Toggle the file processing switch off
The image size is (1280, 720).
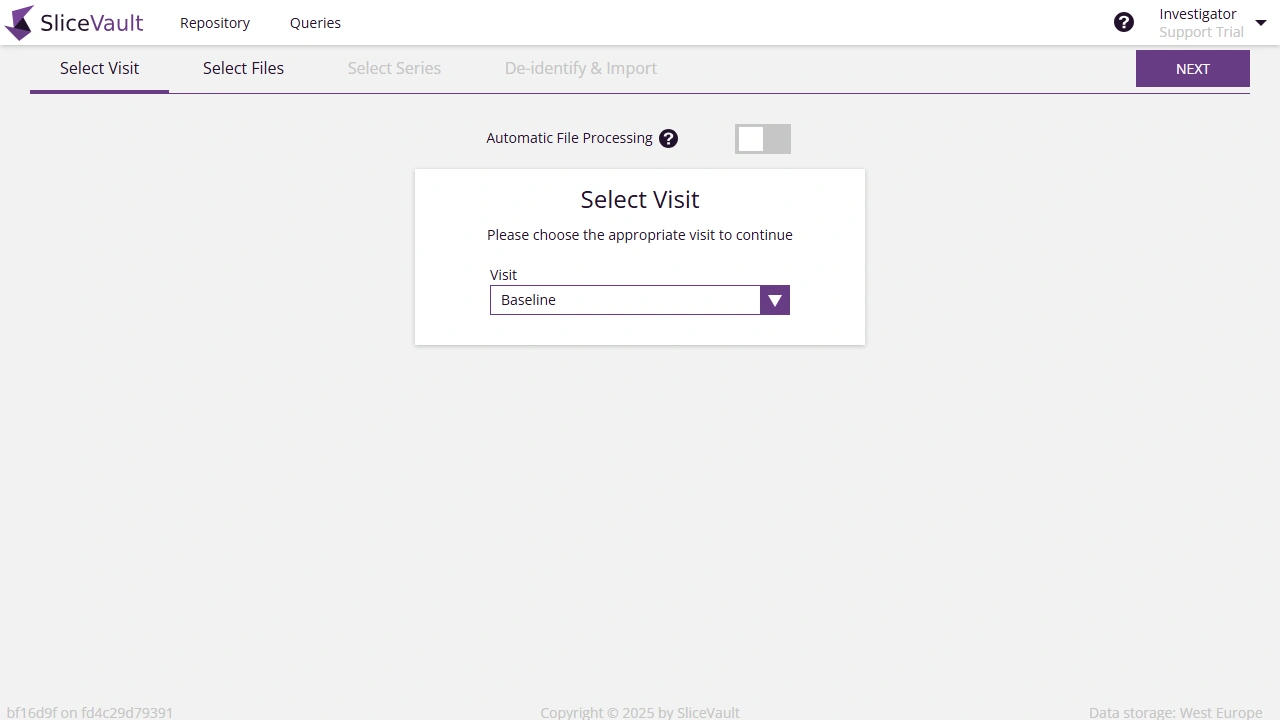click(x=762, y=138)
